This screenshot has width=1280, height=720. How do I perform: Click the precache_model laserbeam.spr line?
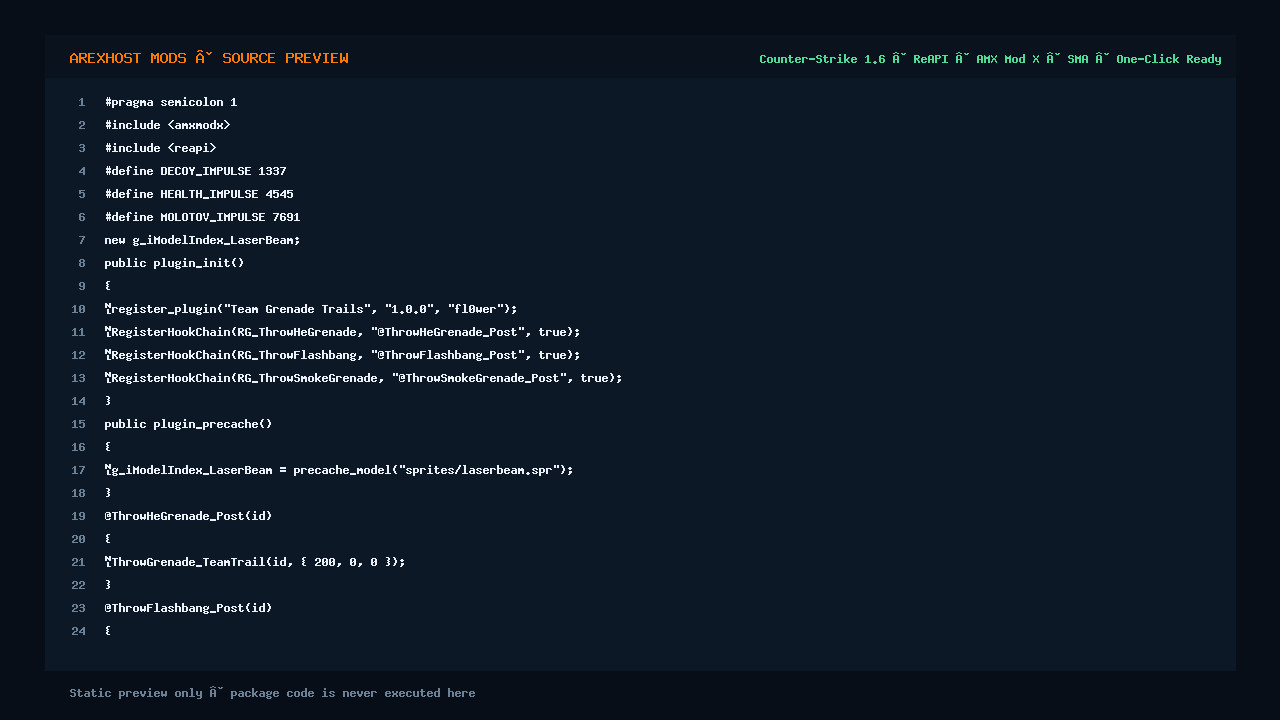[339, 470]
